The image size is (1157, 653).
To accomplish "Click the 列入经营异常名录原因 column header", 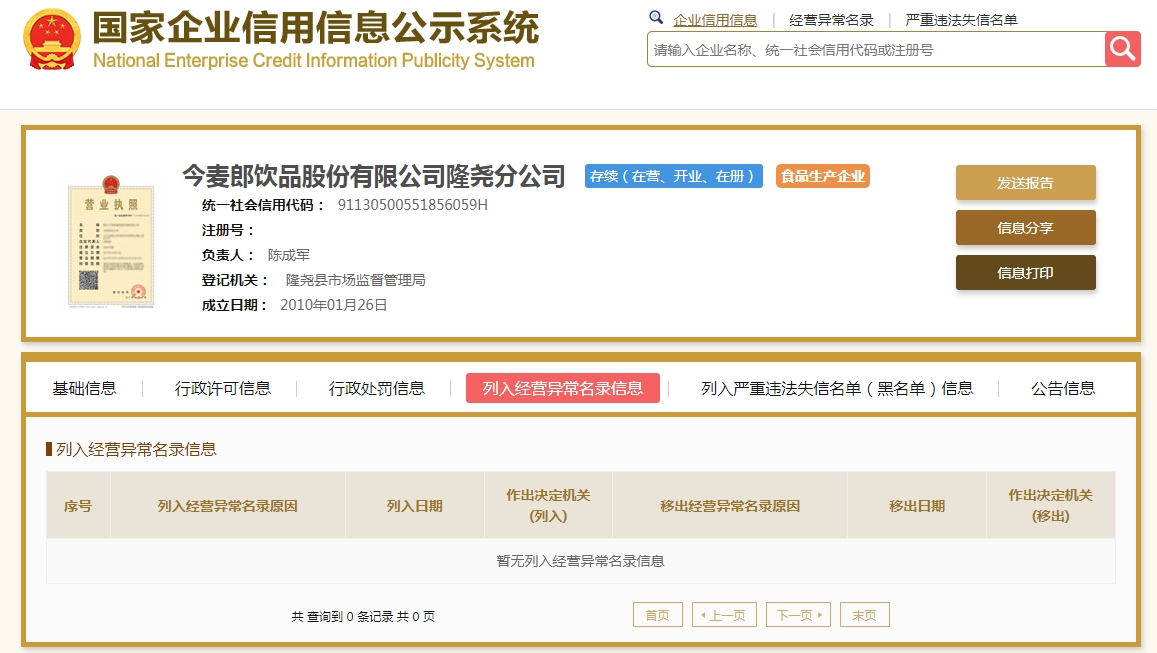I will pos(227,506).
